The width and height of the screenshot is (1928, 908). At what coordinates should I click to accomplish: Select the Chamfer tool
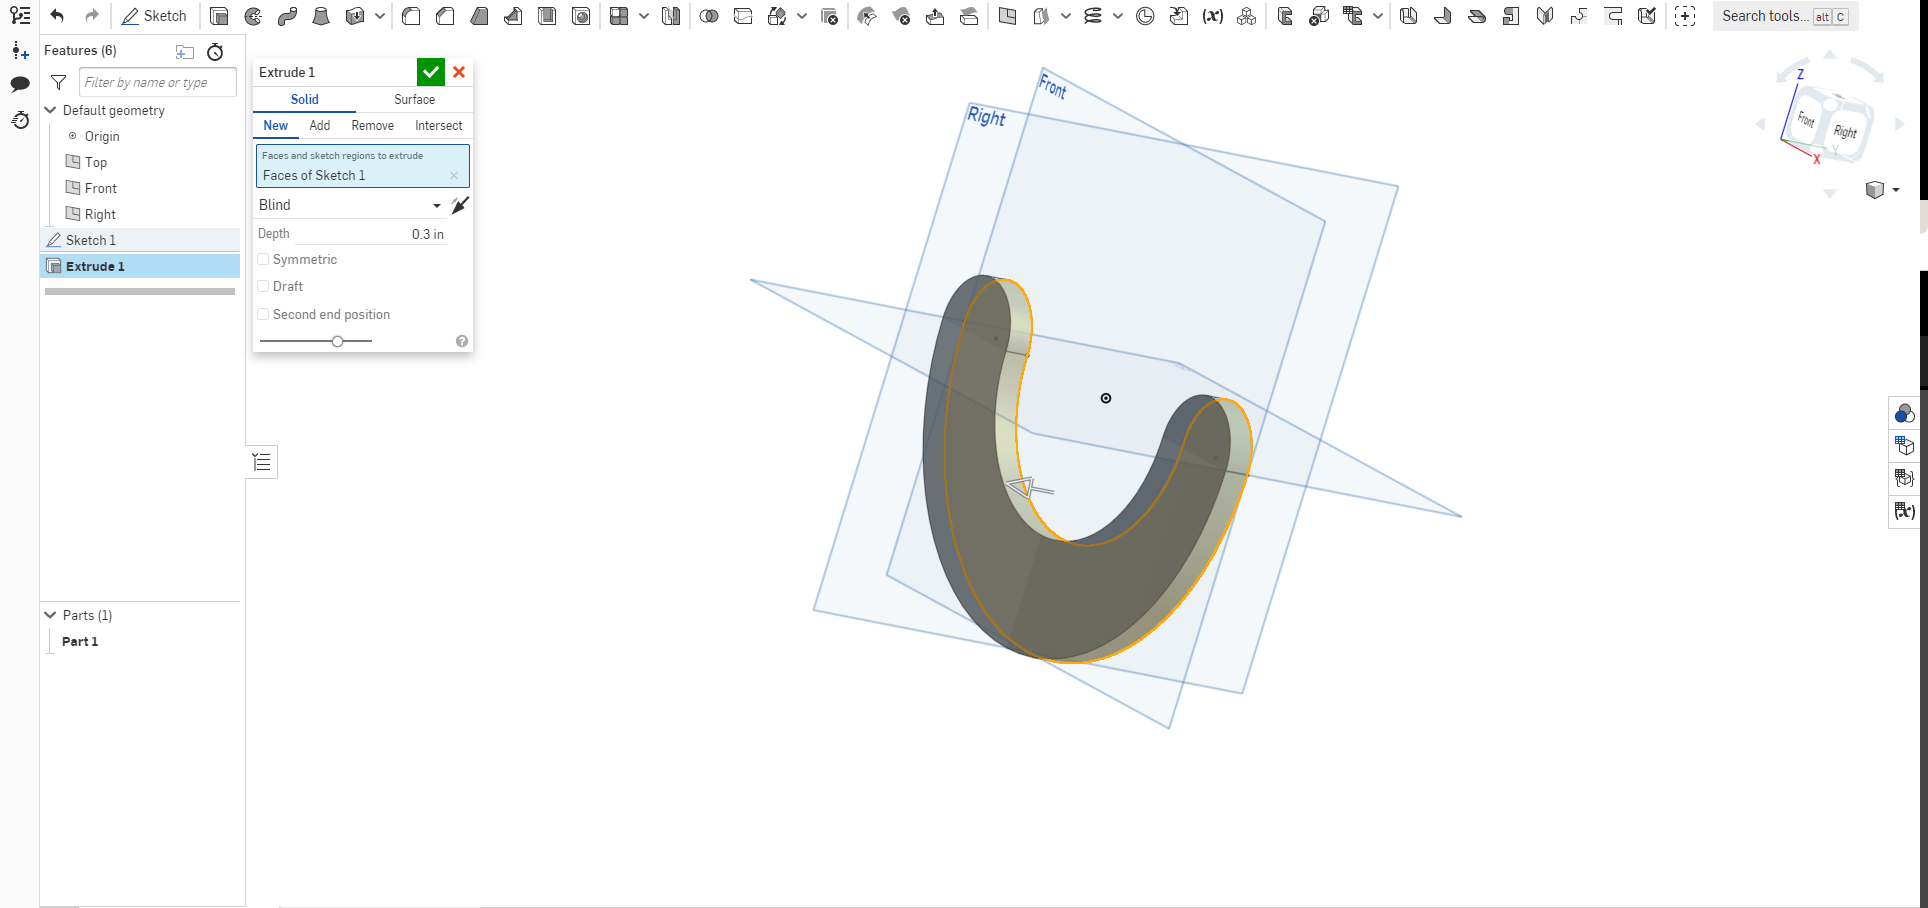tap(445, 16)
